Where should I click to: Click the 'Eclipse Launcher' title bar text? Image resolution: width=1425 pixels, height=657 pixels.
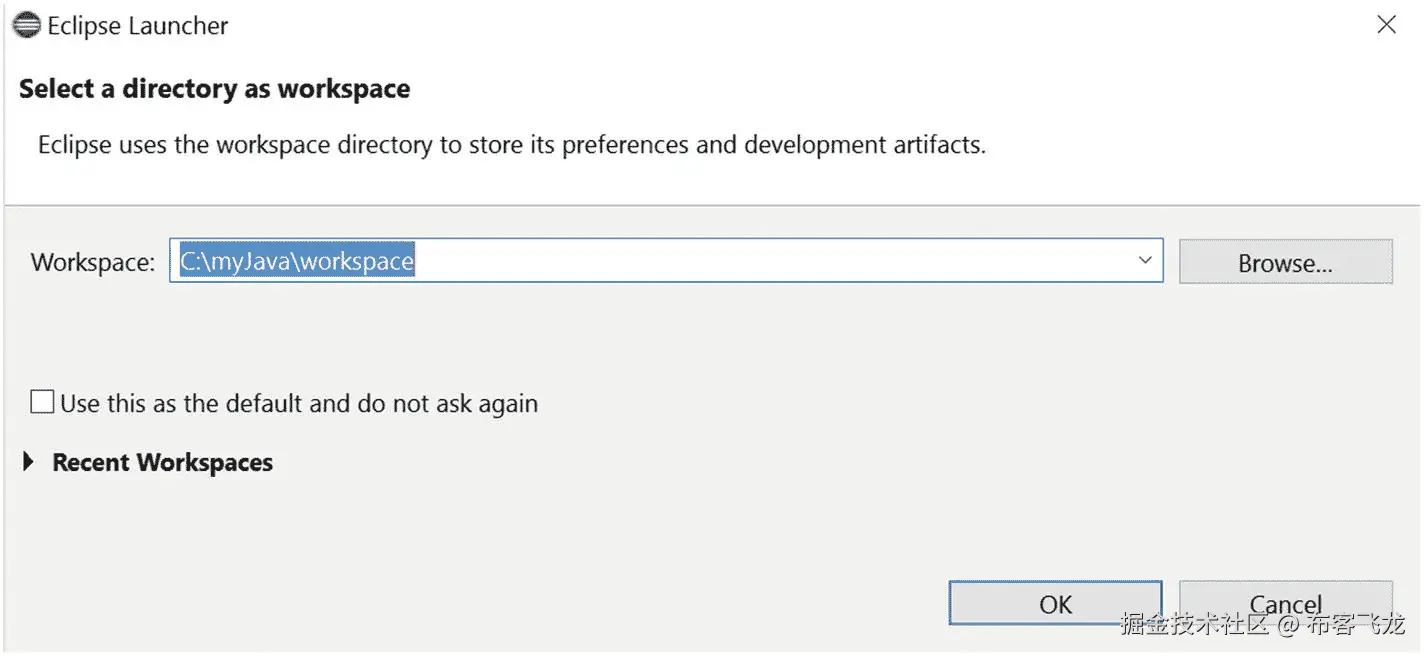[x=138, y=26]
